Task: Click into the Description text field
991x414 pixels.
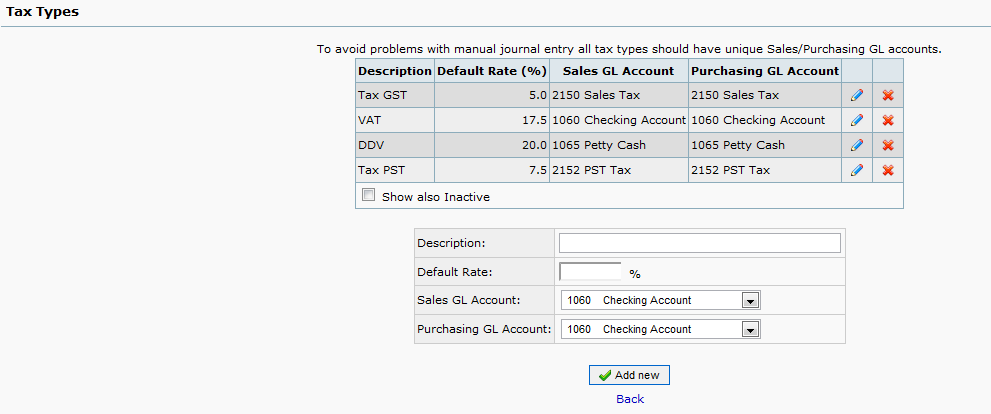Action: click(x=699, y=243)
